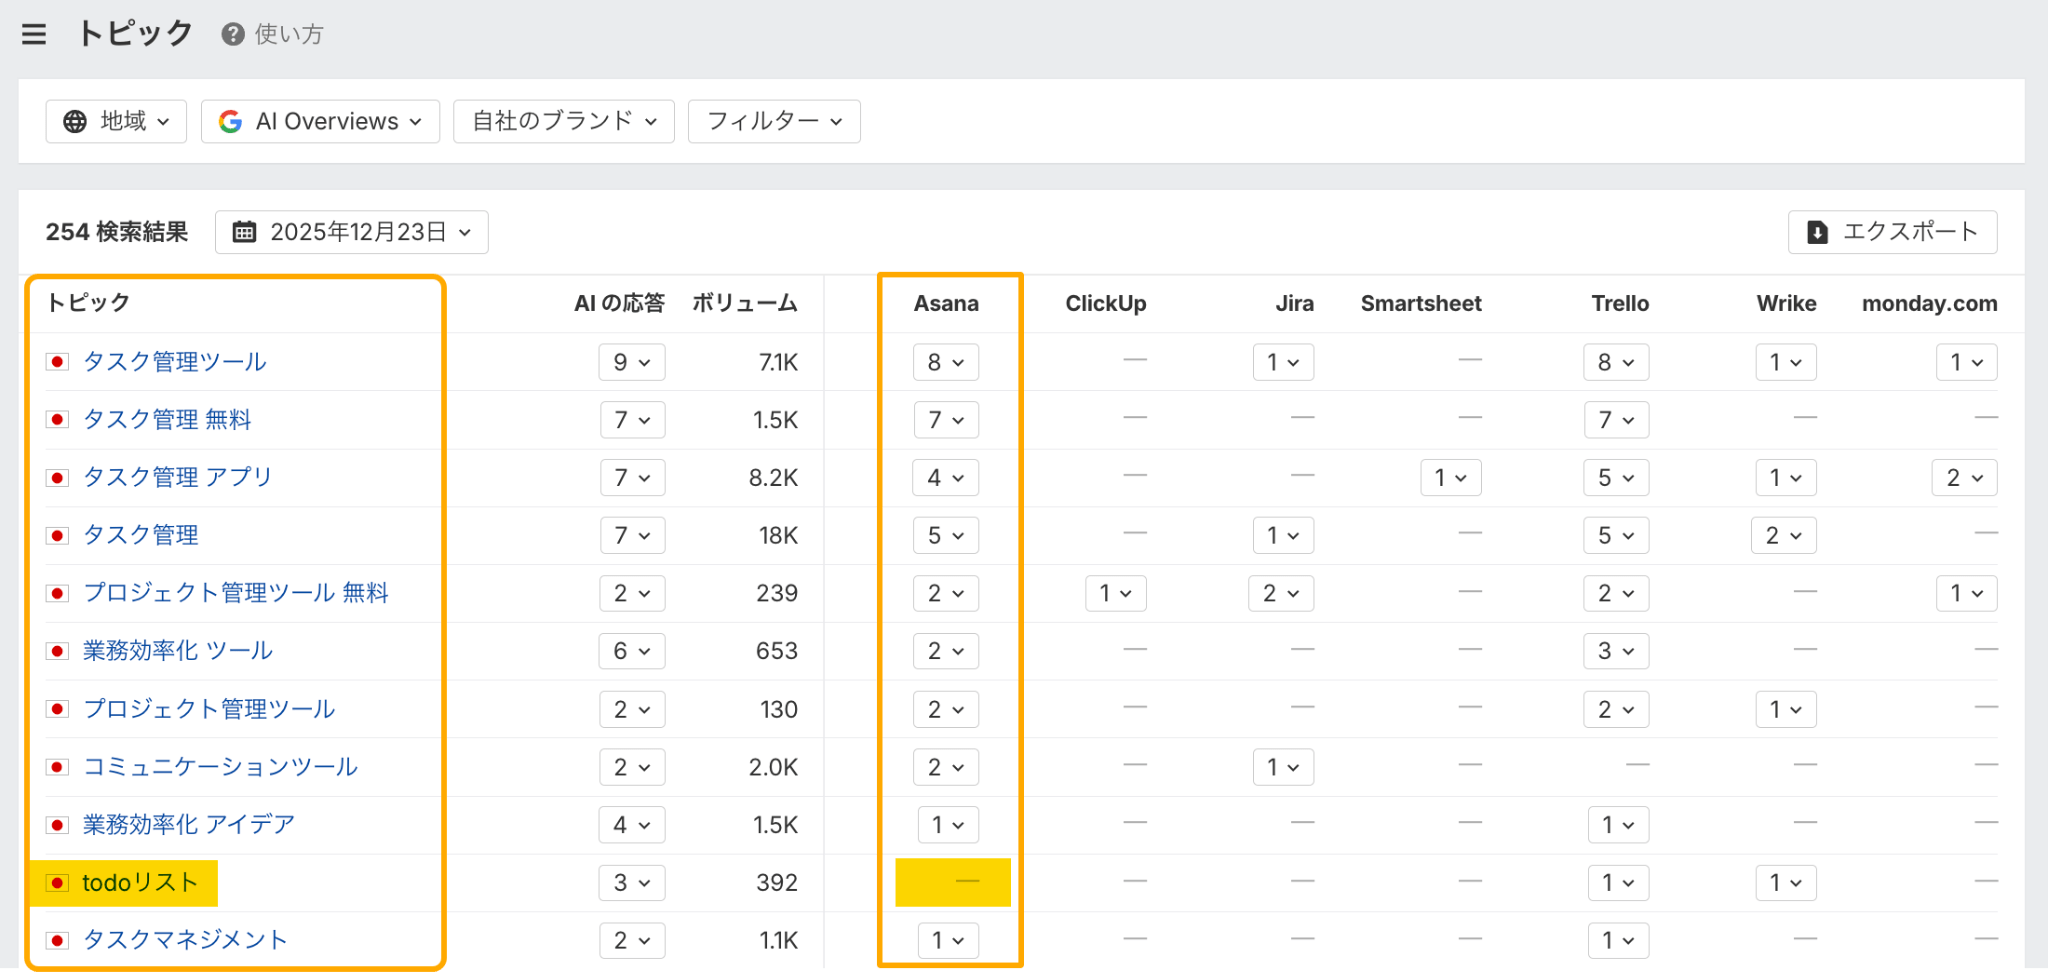
Task: Click the calendar icon beside the date
Action: coord(244,232)
